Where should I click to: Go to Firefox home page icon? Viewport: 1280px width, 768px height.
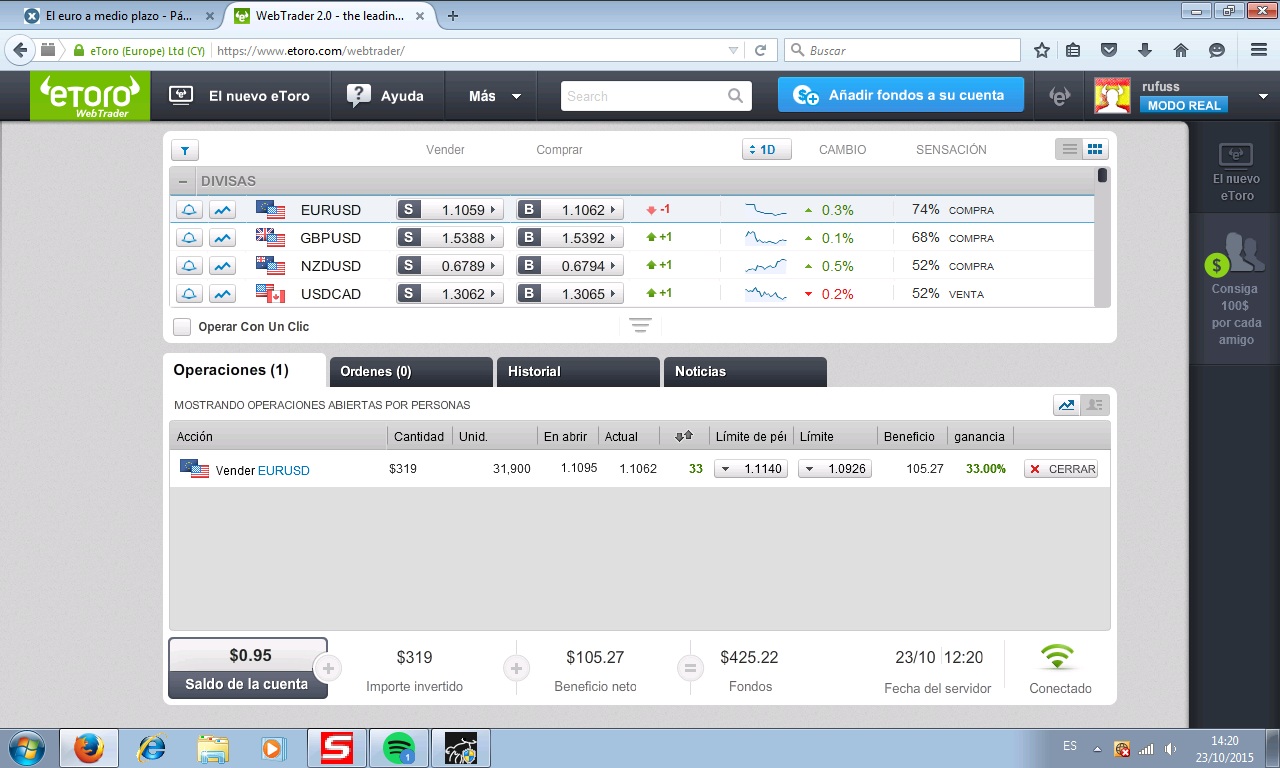click(x=1181, y=50)
